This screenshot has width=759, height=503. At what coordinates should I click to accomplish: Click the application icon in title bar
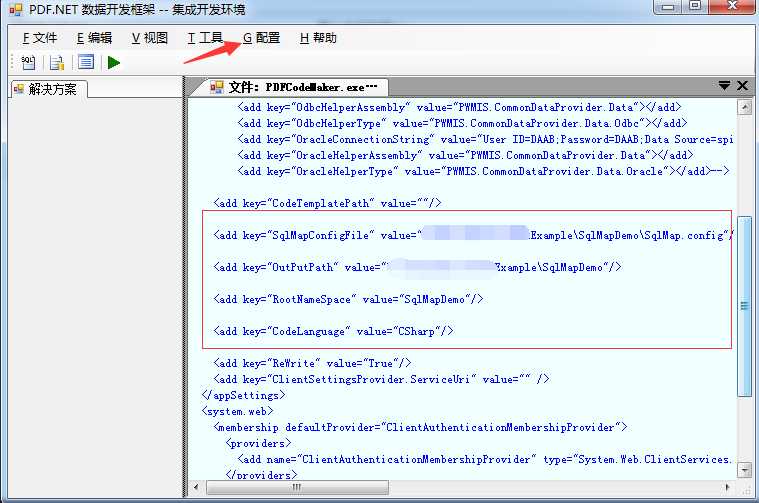(x=16, y=9)
